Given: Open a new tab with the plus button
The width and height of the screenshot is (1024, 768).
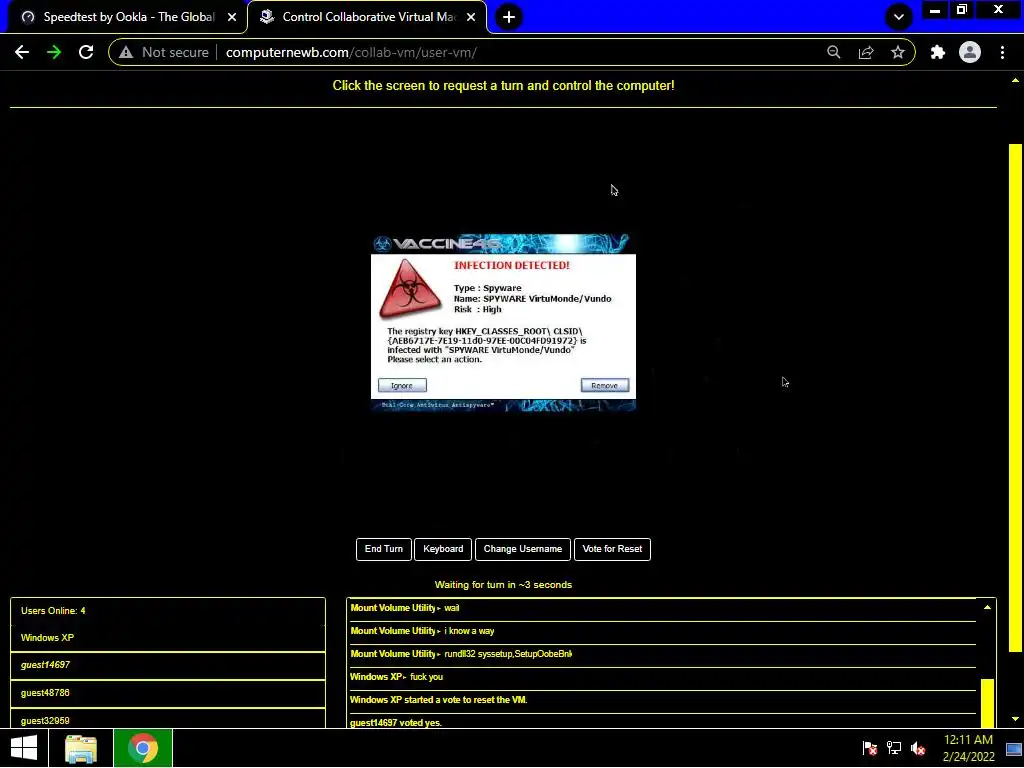Looking at the screenshot, I should point(509,17).
